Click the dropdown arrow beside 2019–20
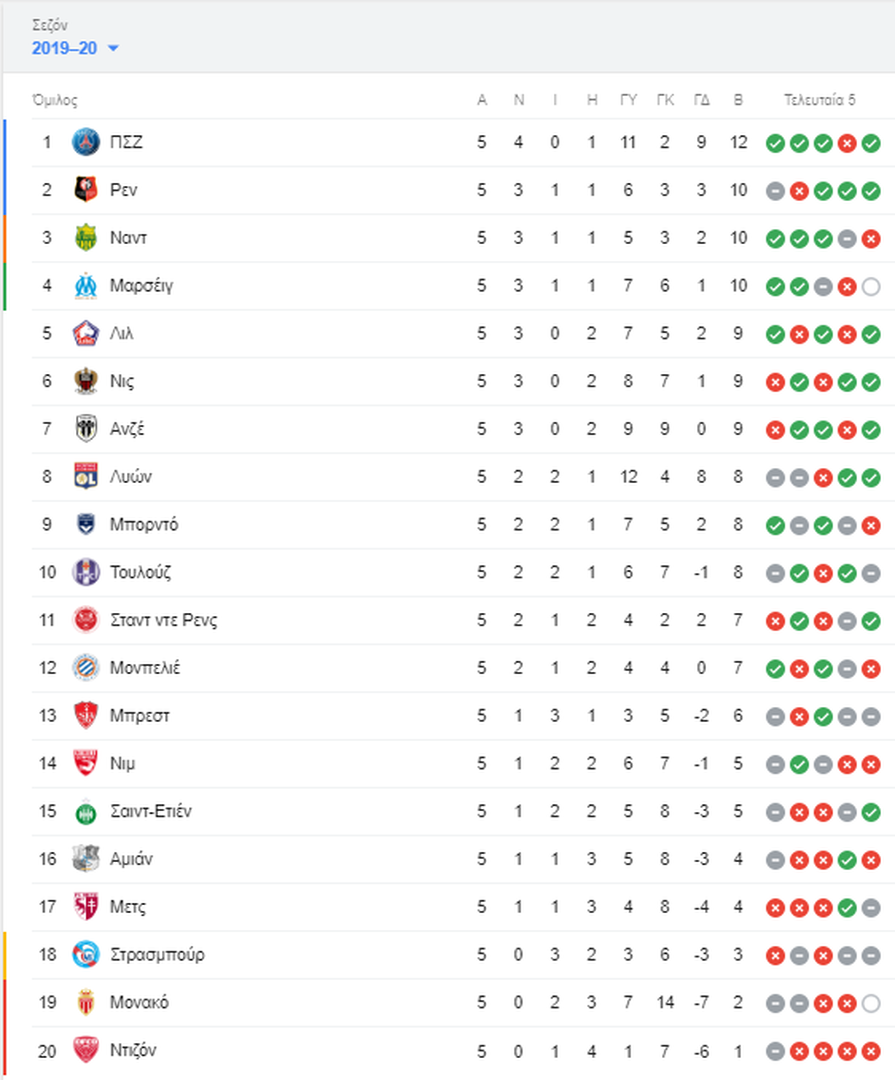 114,48
